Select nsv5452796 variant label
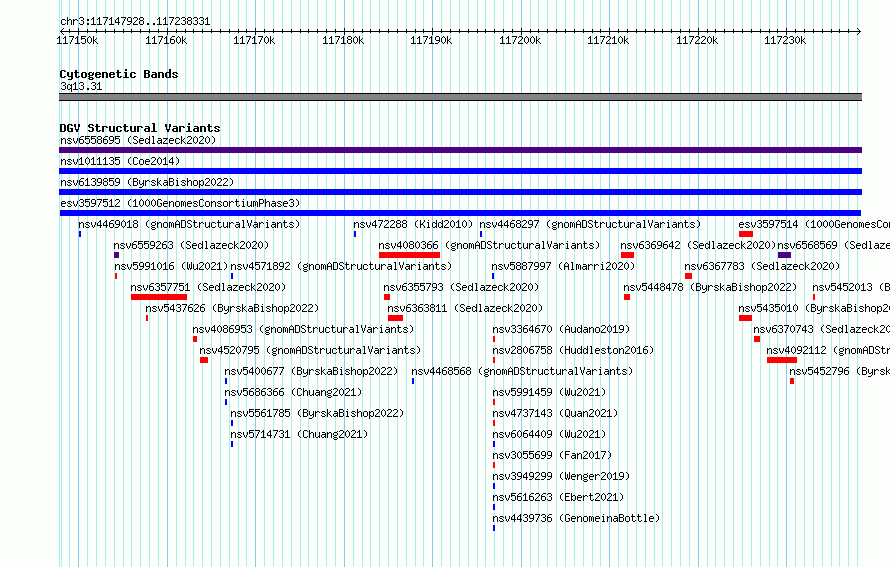Viewport: 890px width, 567px height. [839, 371]
